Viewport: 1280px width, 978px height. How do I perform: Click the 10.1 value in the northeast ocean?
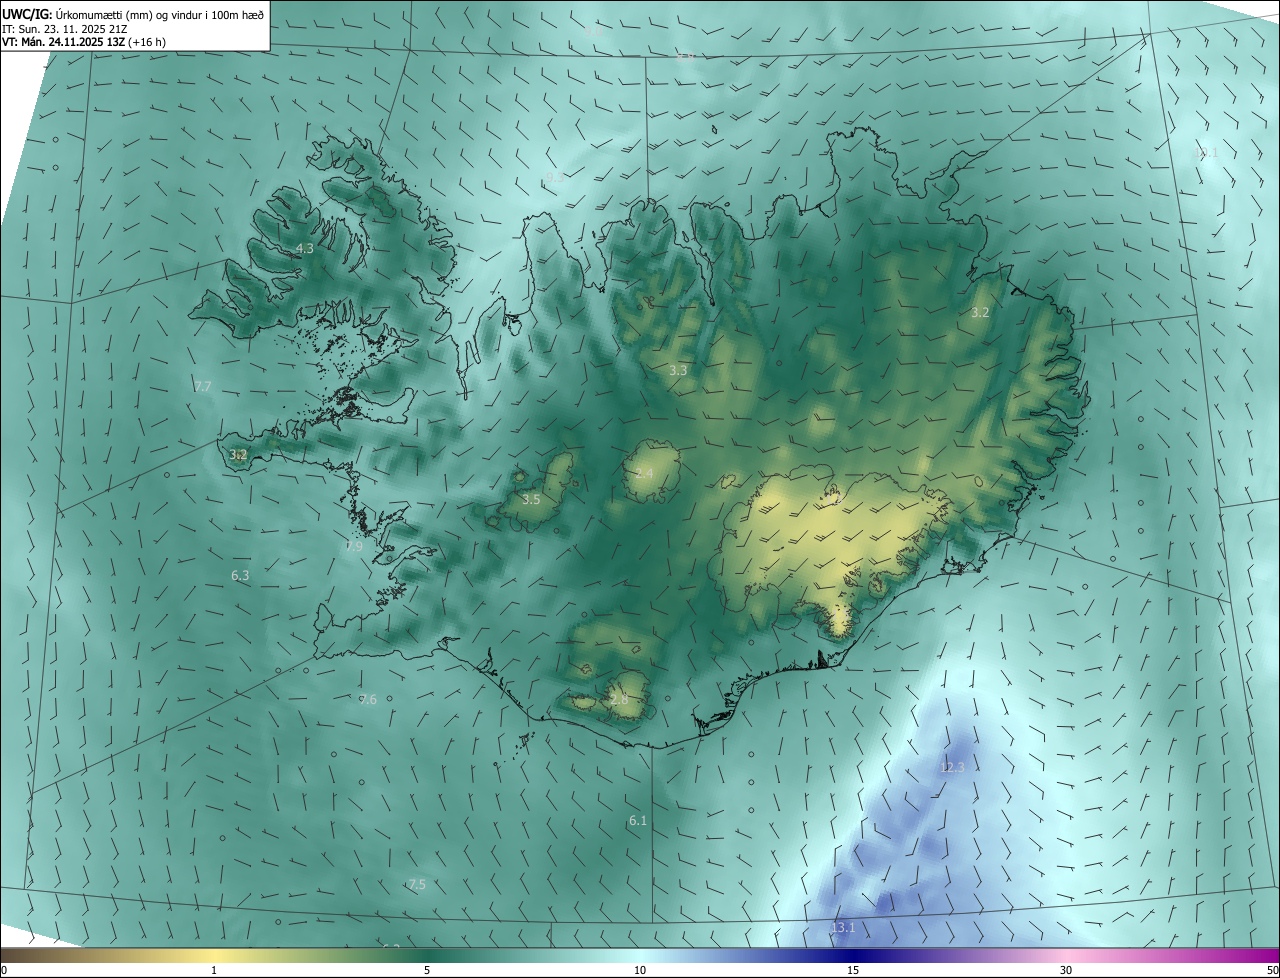[x=1206, y=153]
